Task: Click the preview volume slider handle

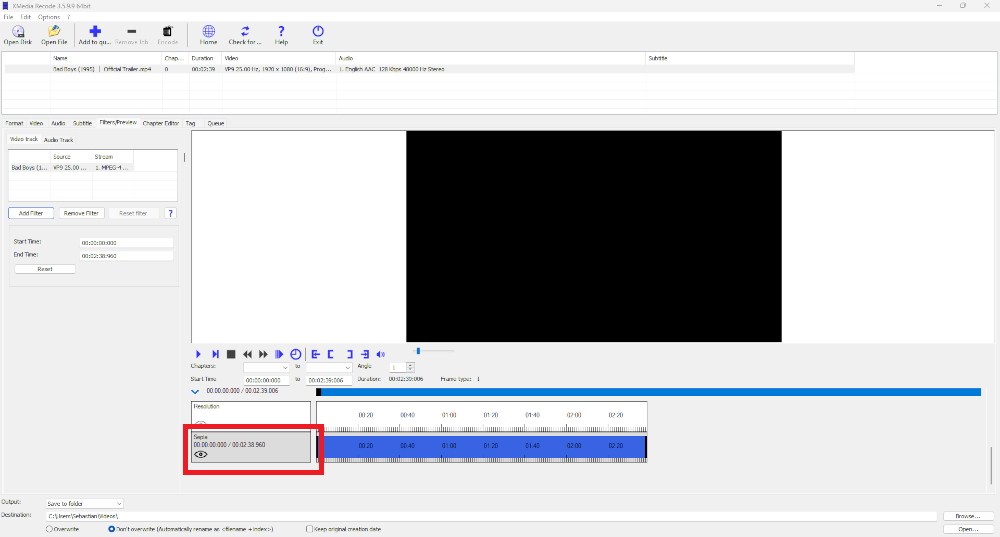Action: point(418,351)
